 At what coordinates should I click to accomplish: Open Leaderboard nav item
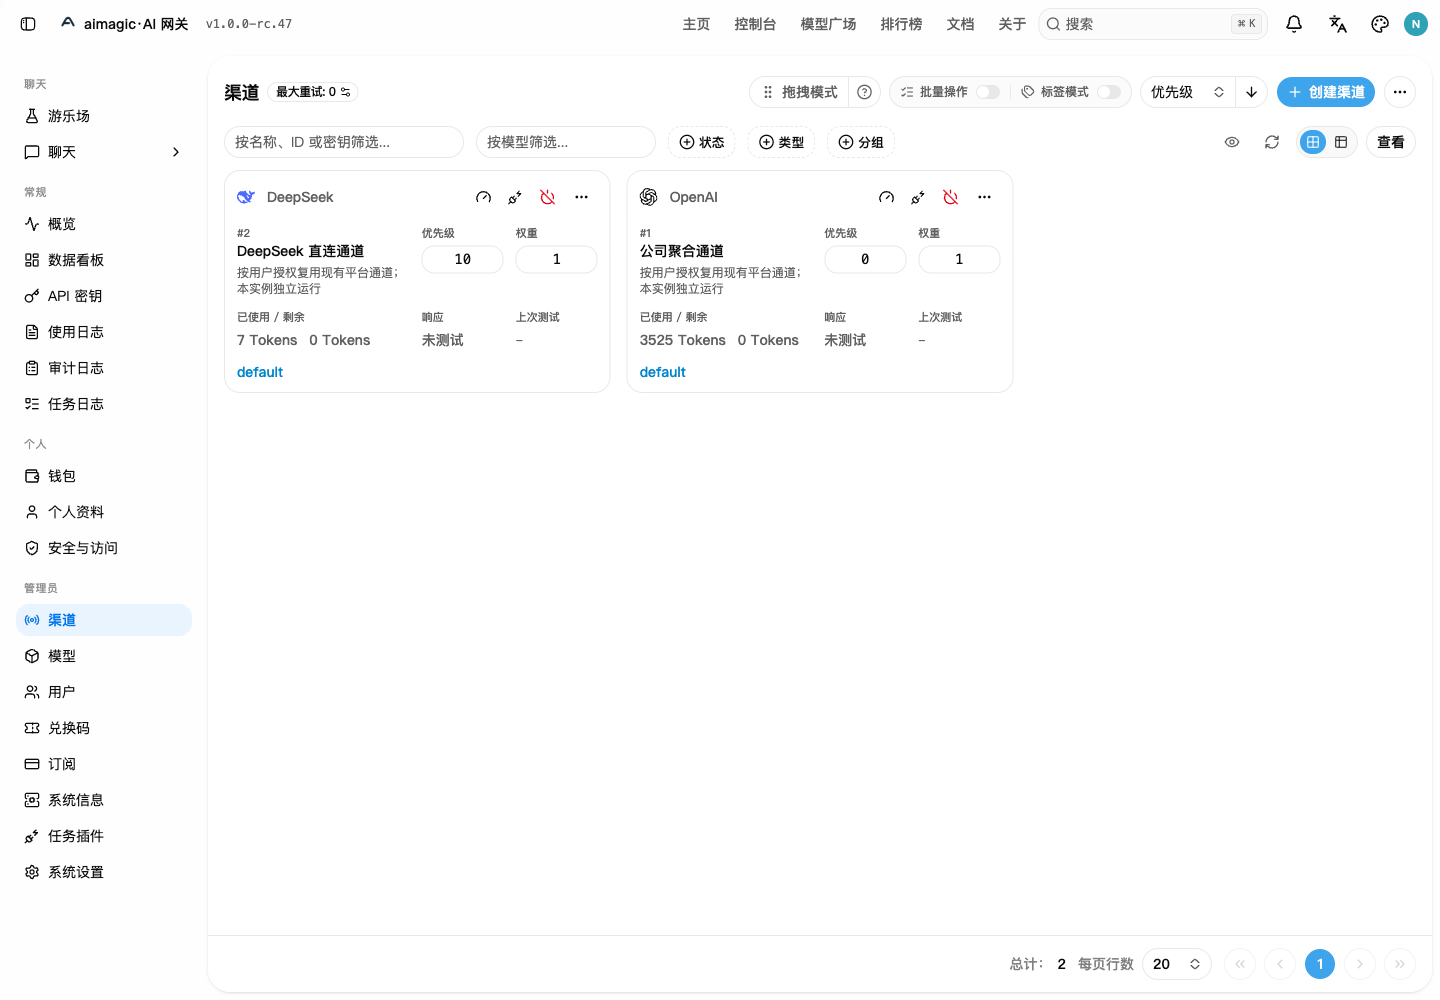[901, 24]
